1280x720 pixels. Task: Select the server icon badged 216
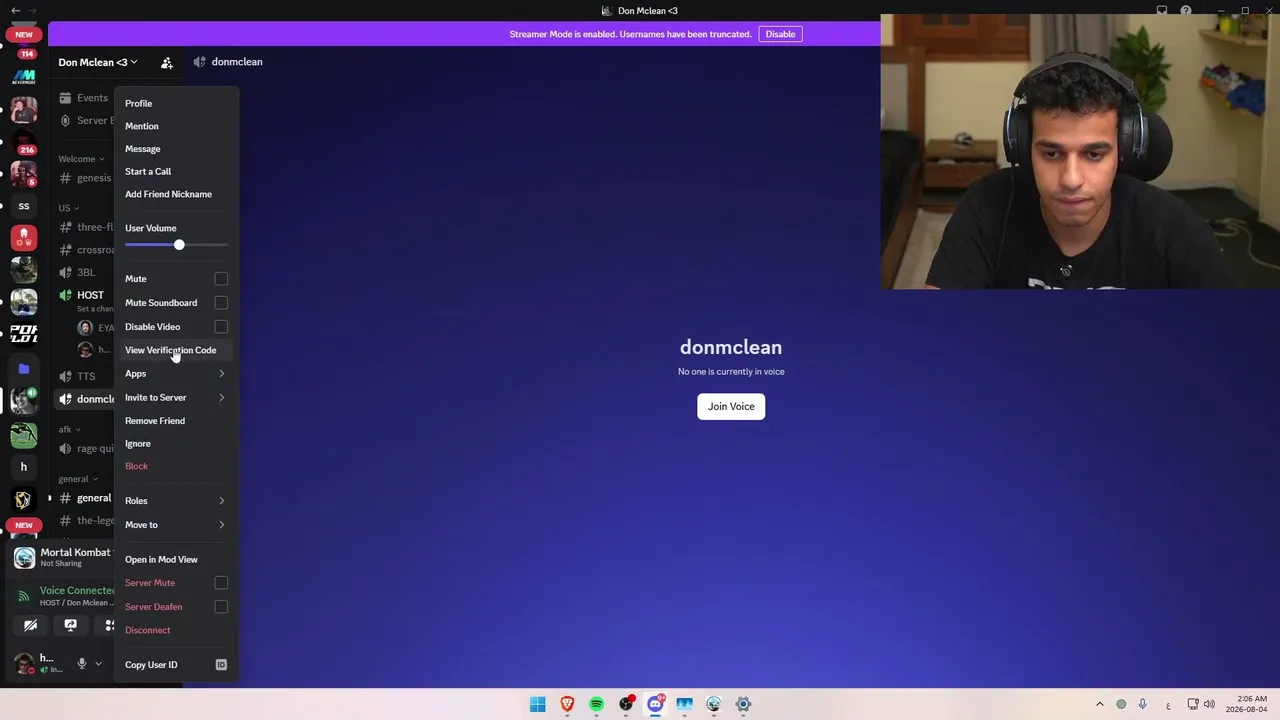[24, 141]
